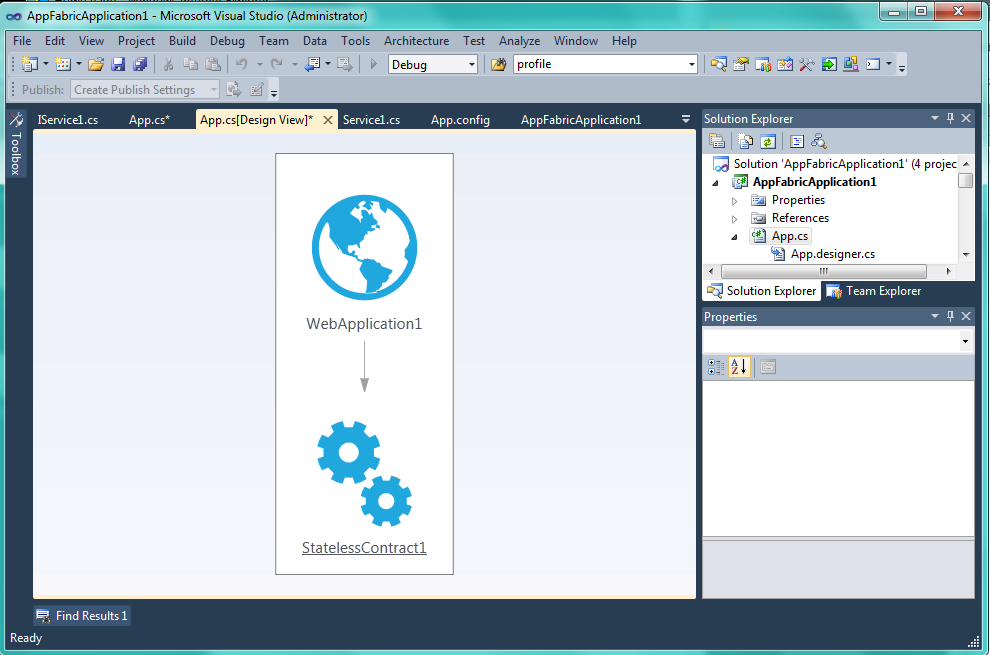Viewport: 990px width, 655px height.
Task: Switch to the App.config tab
Action: point(460,119)
